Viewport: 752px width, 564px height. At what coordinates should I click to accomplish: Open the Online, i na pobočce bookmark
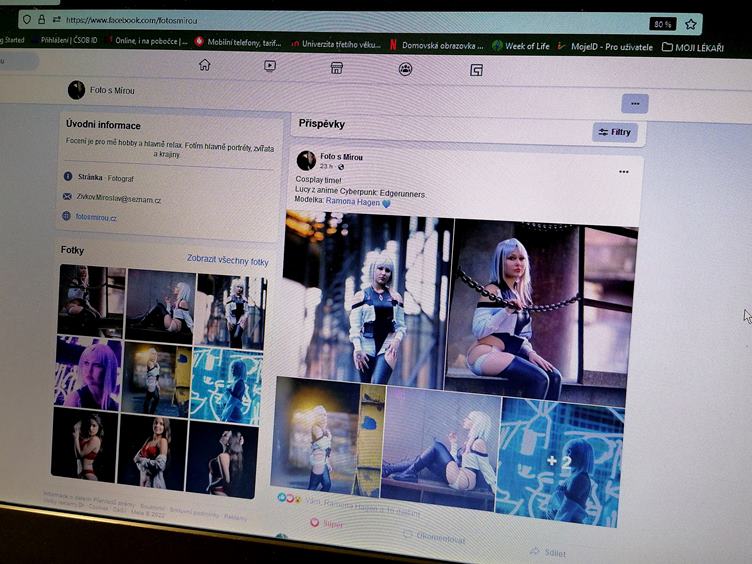(148, 41)
